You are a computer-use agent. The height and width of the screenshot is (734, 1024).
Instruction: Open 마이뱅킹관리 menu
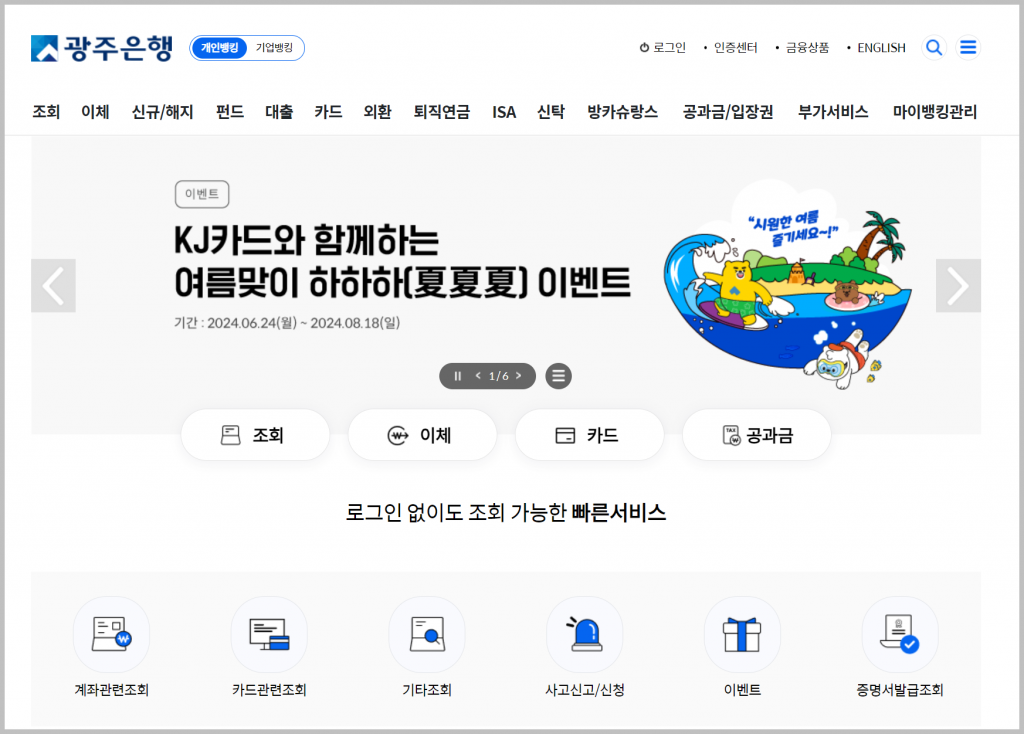(935, 112)
